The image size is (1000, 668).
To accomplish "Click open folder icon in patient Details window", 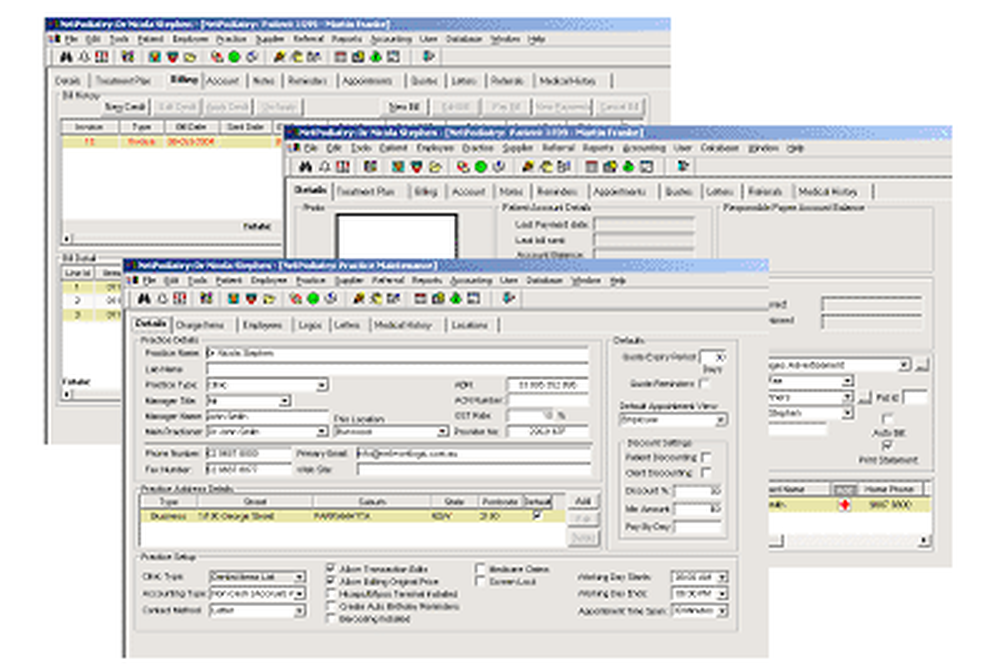I will click(x=435, y=167).
